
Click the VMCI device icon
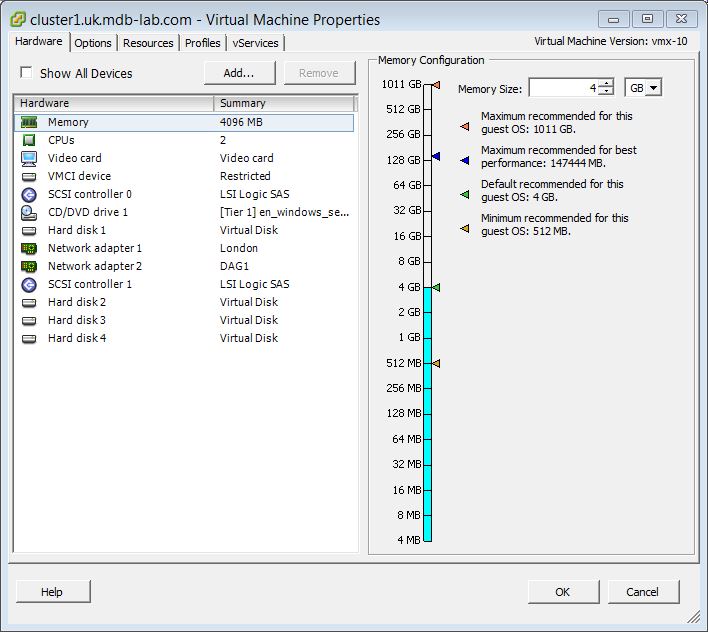[x=29, y=176]
